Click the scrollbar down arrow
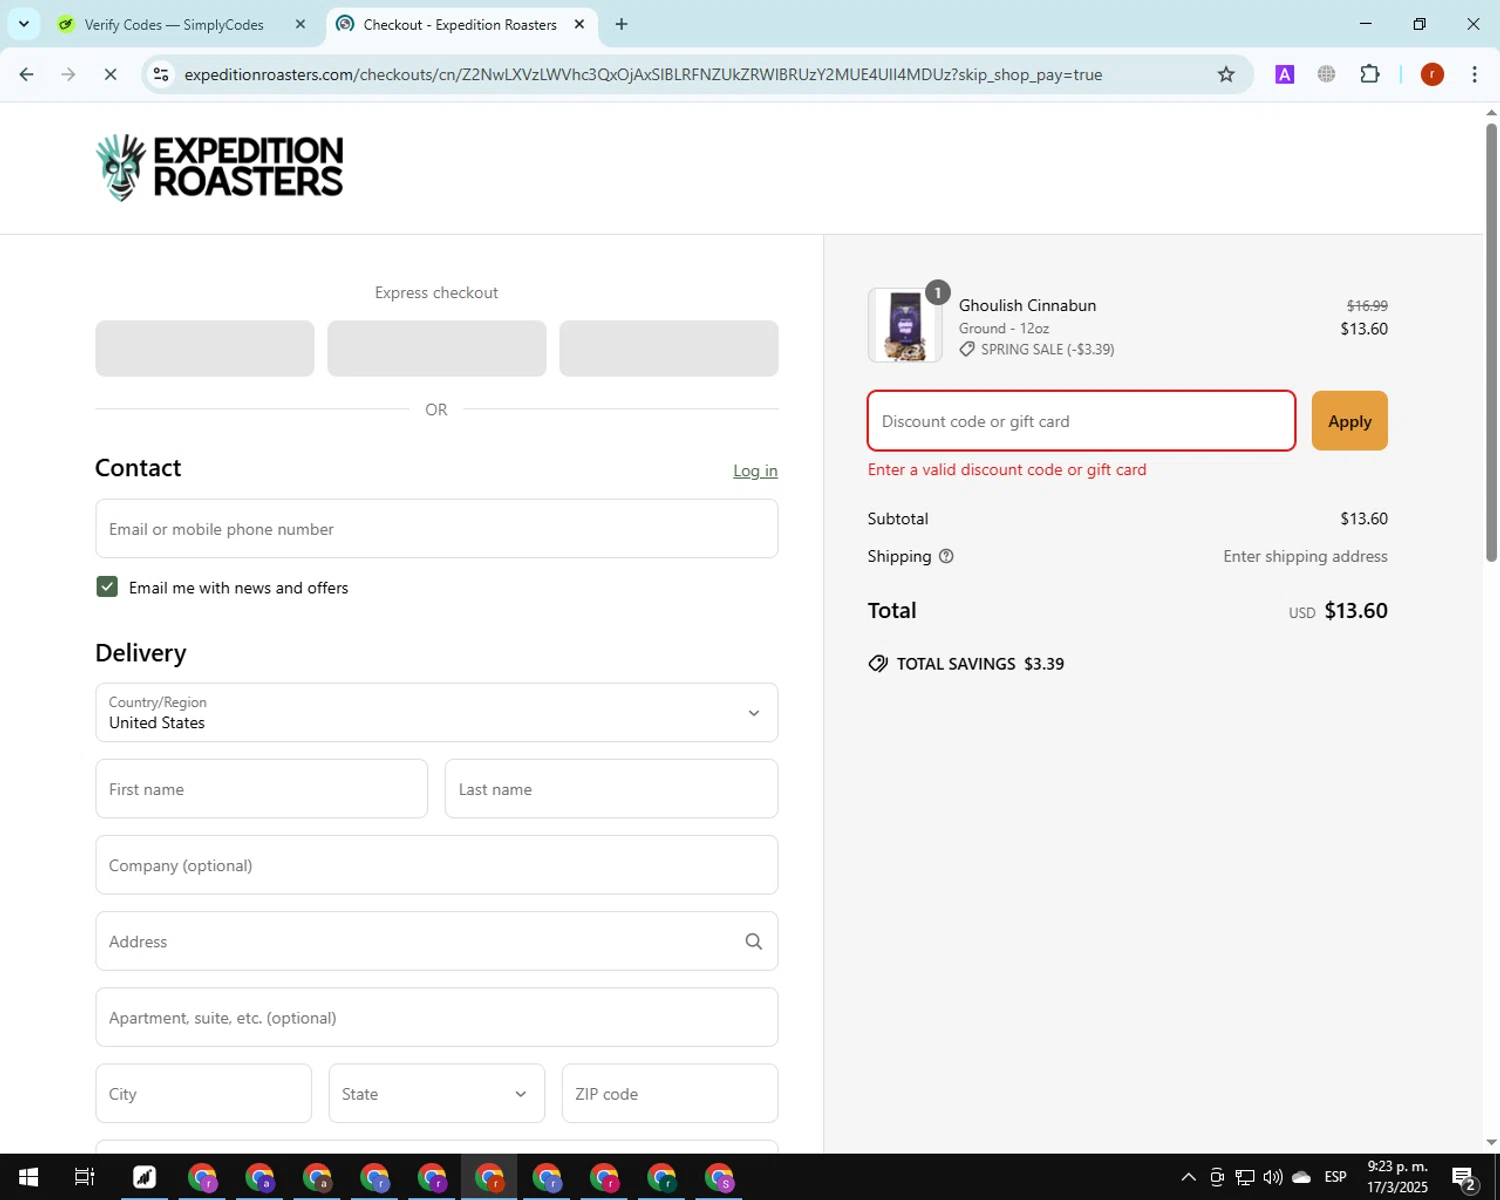The height and width of the screenshot is (1200, 1500). click(1491, 1142)
